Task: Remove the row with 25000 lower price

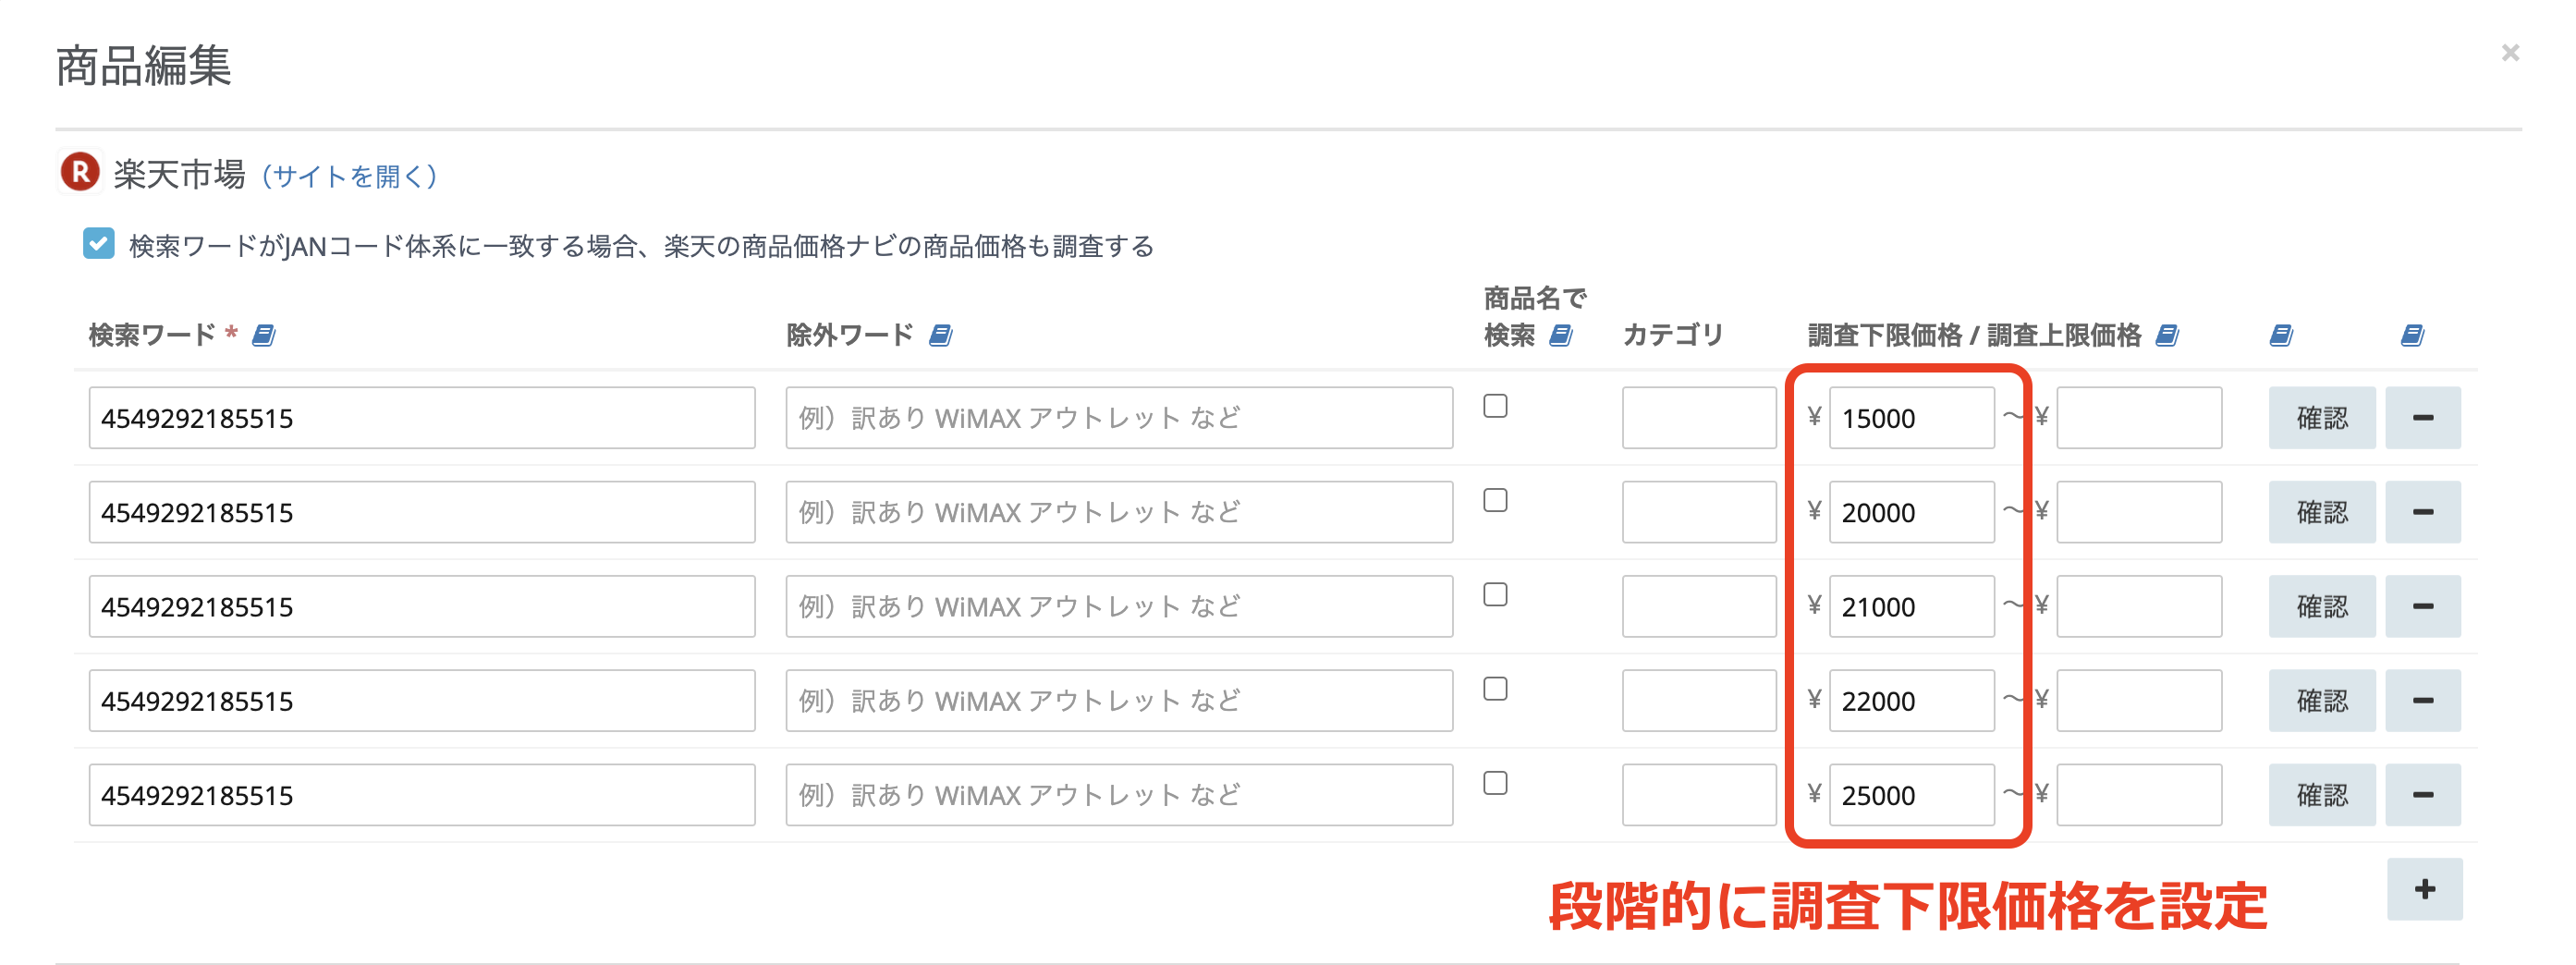Action: tap(2423, 795)
